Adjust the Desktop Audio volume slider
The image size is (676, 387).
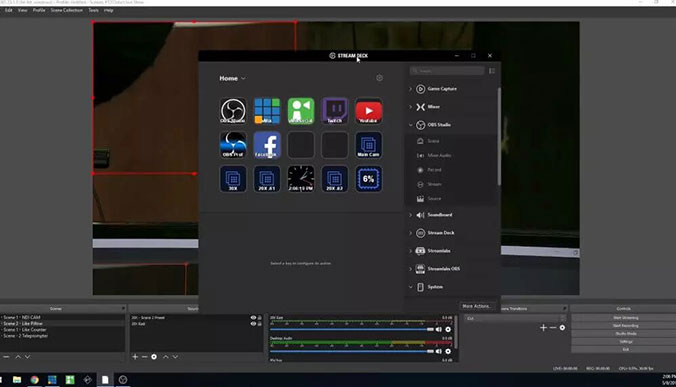352,351
